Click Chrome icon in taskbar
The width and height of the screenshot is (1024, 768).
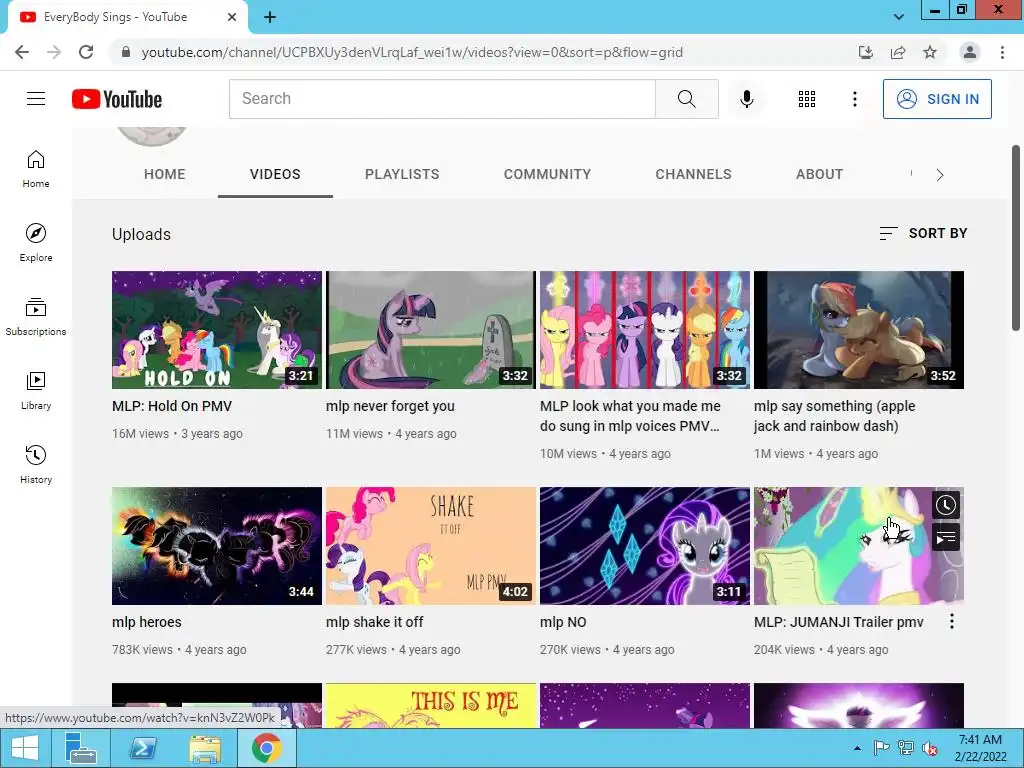tap(266, 748)
